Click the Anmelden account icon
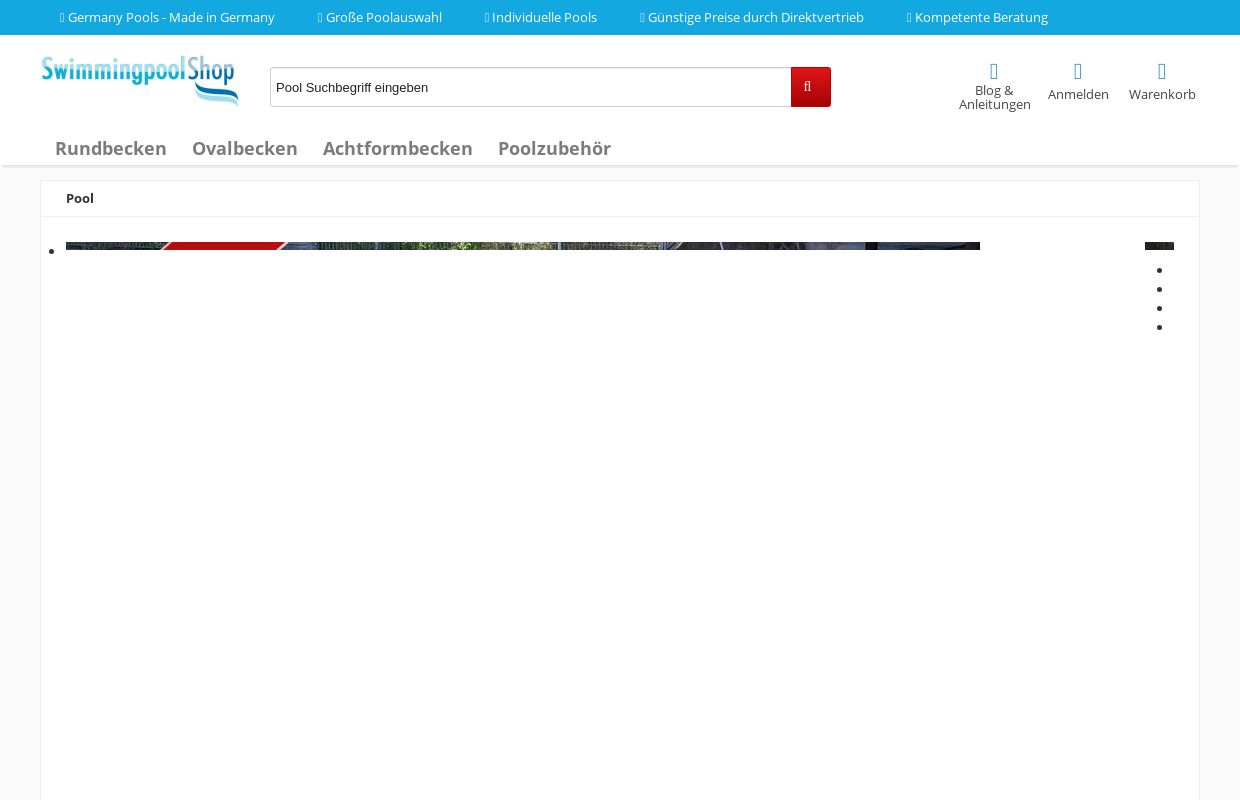 click(x=1078, y=71)
